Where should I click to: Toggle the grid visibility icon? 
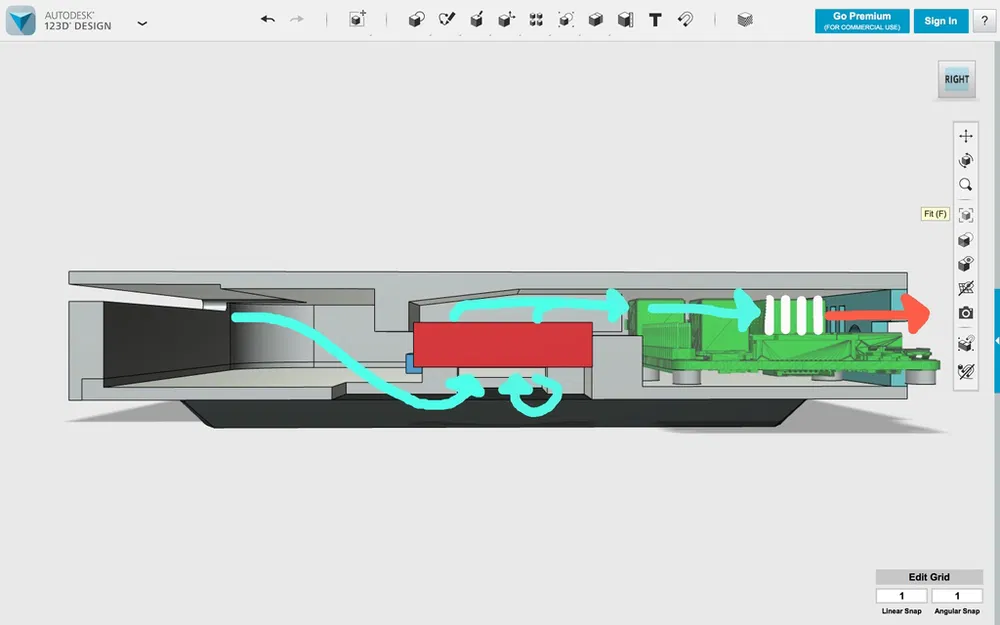[x=966, y=288]
